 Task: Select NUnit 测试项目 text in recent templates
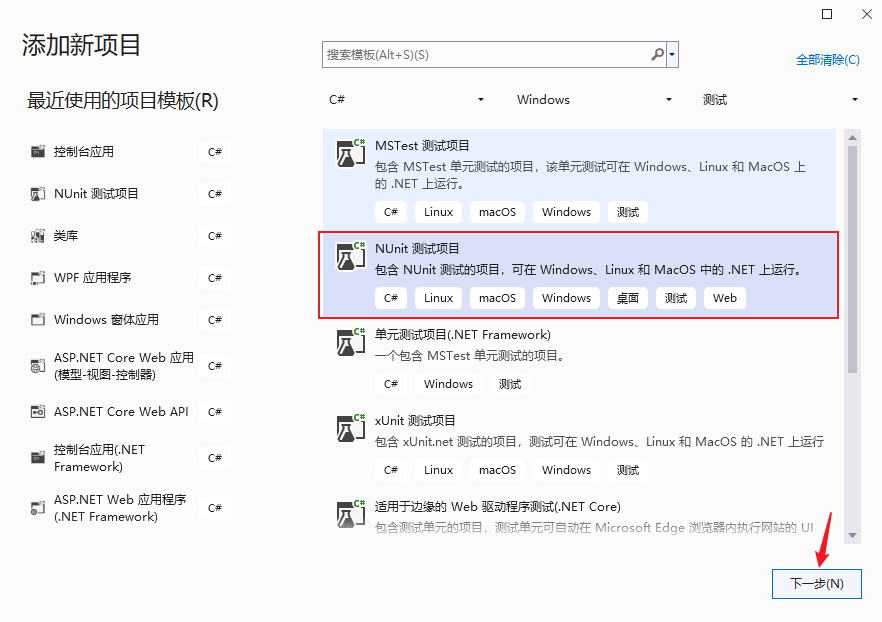(x=96, y=194)
